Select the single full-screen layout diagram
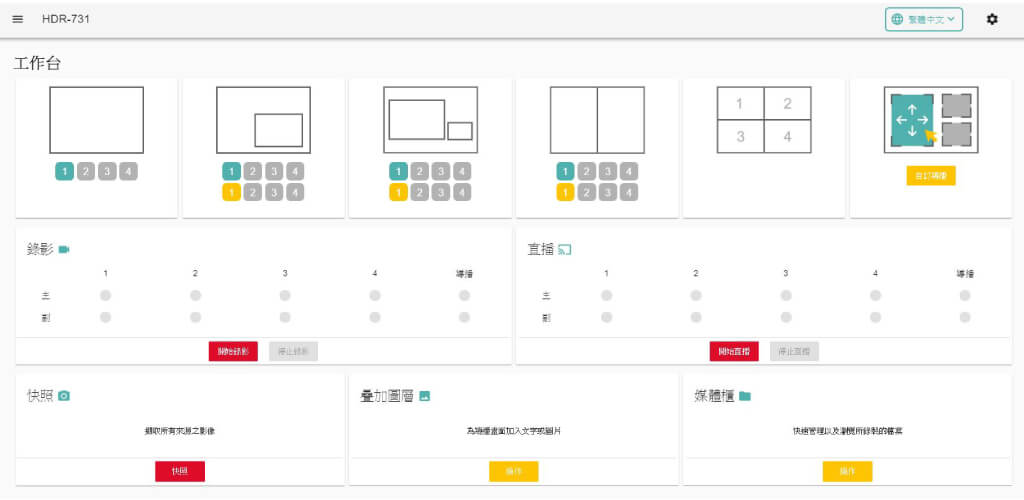Screen dimensions: 1024x500 (x=97, y=120)
